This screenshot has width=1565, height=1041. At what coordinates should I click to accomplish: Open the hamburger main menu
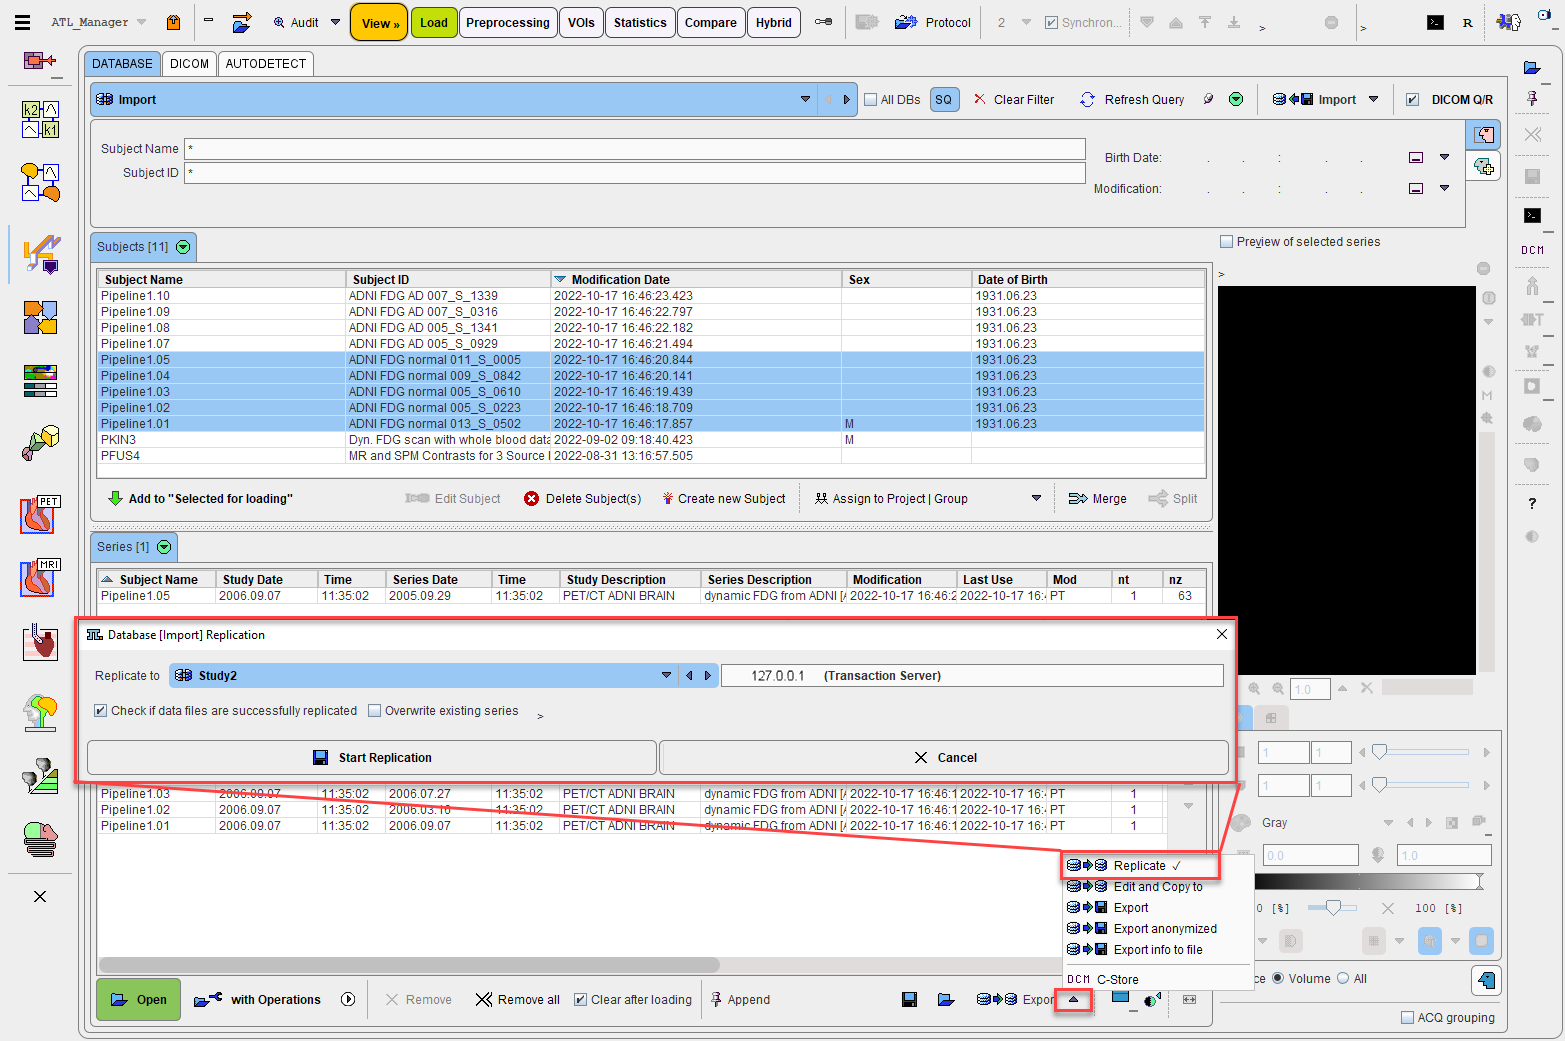22,22
